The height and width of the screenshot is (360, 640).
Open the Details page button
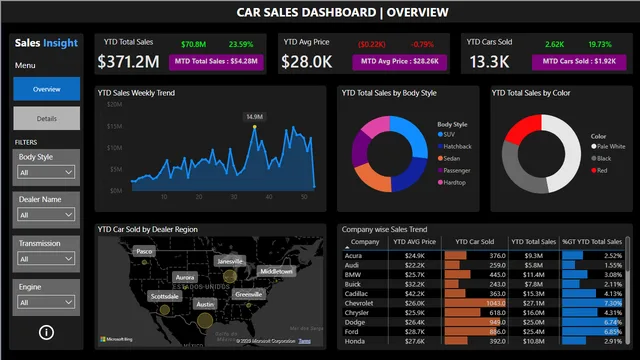coord(47,118)
